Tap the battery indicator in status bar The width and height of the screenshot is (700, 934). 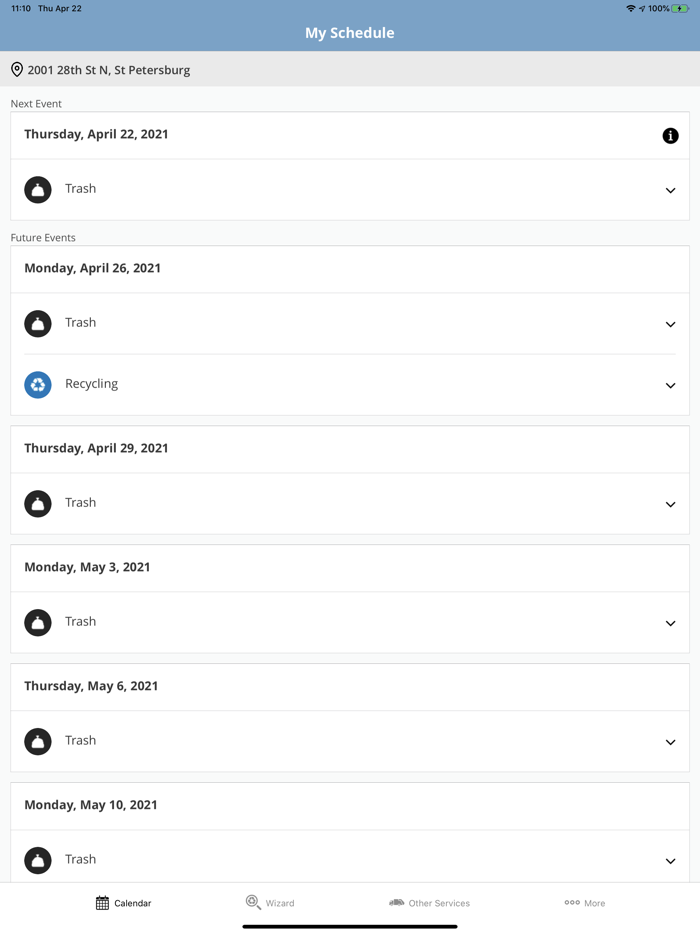click(x=680, y=8)
